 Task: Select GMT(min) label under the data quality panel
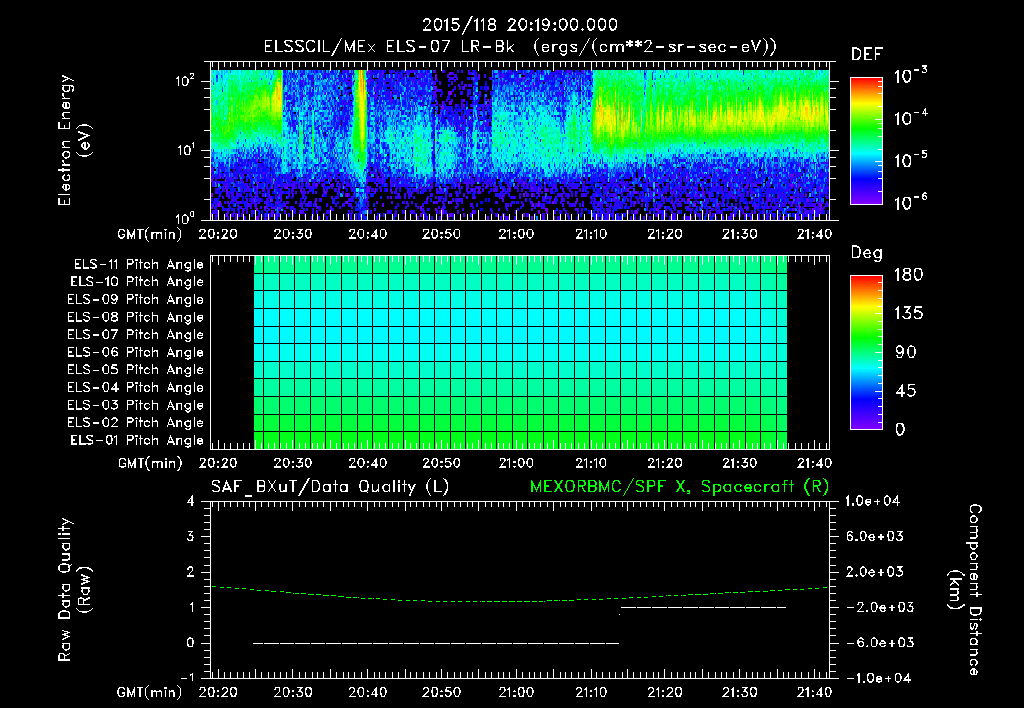click(150, 692)
